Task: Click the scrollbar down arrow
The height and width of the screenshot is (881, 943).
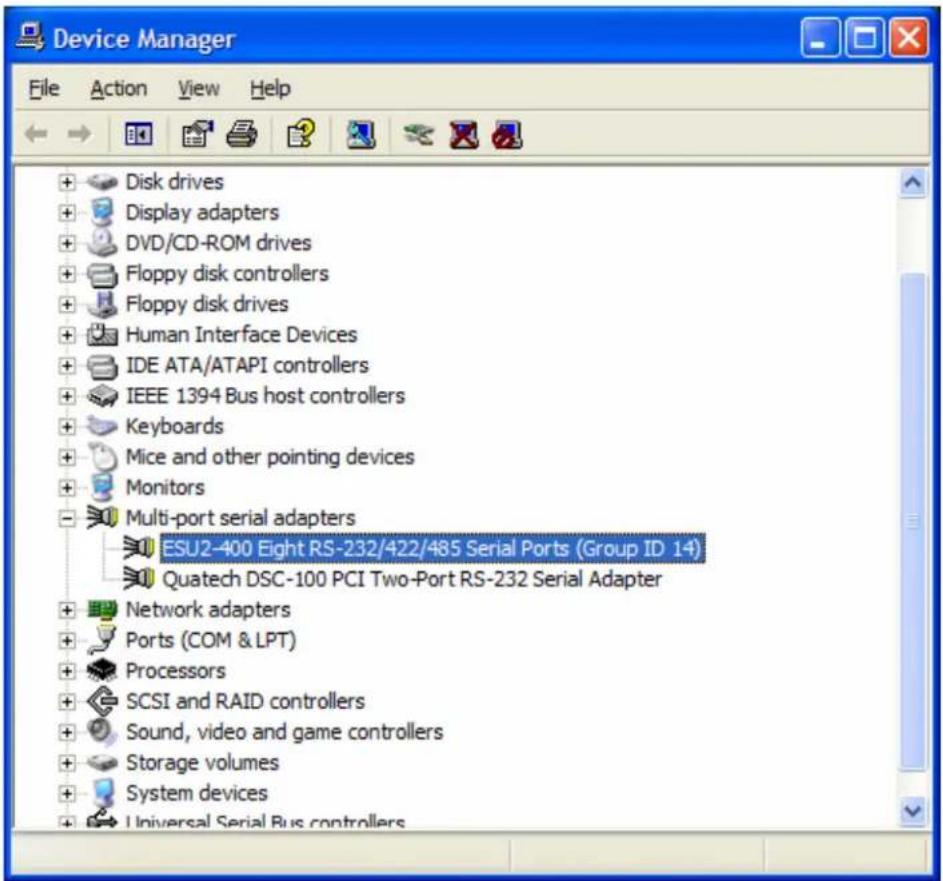Action: (912, 811)
